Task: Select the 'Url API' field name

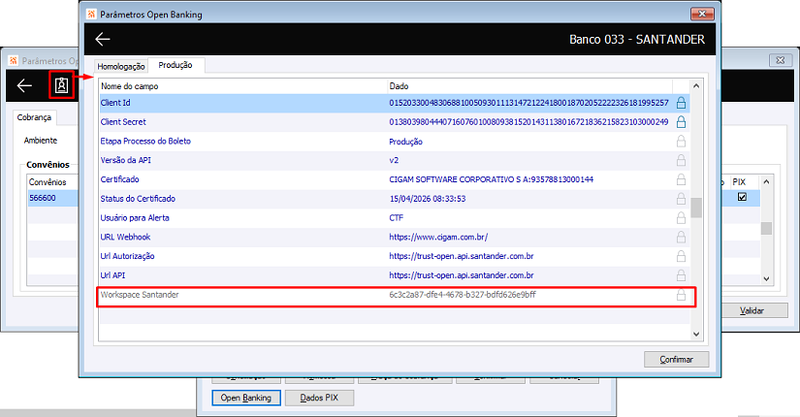Action: tap(113, 275)
